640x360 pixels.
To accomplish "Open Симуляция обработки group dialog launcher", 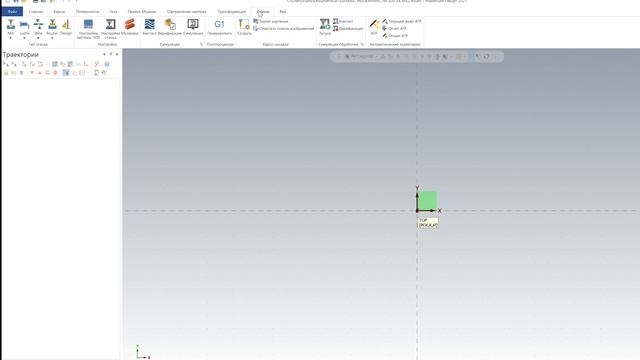I will [x=362, y=44].
